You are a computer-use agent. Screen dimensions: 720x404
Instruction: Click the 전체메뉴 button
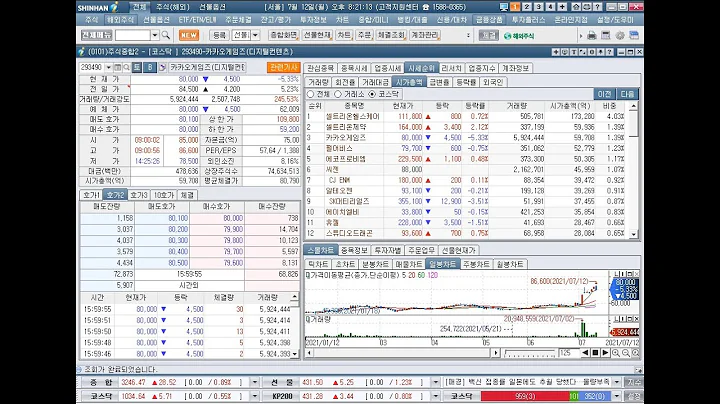(x=96, y=35)
